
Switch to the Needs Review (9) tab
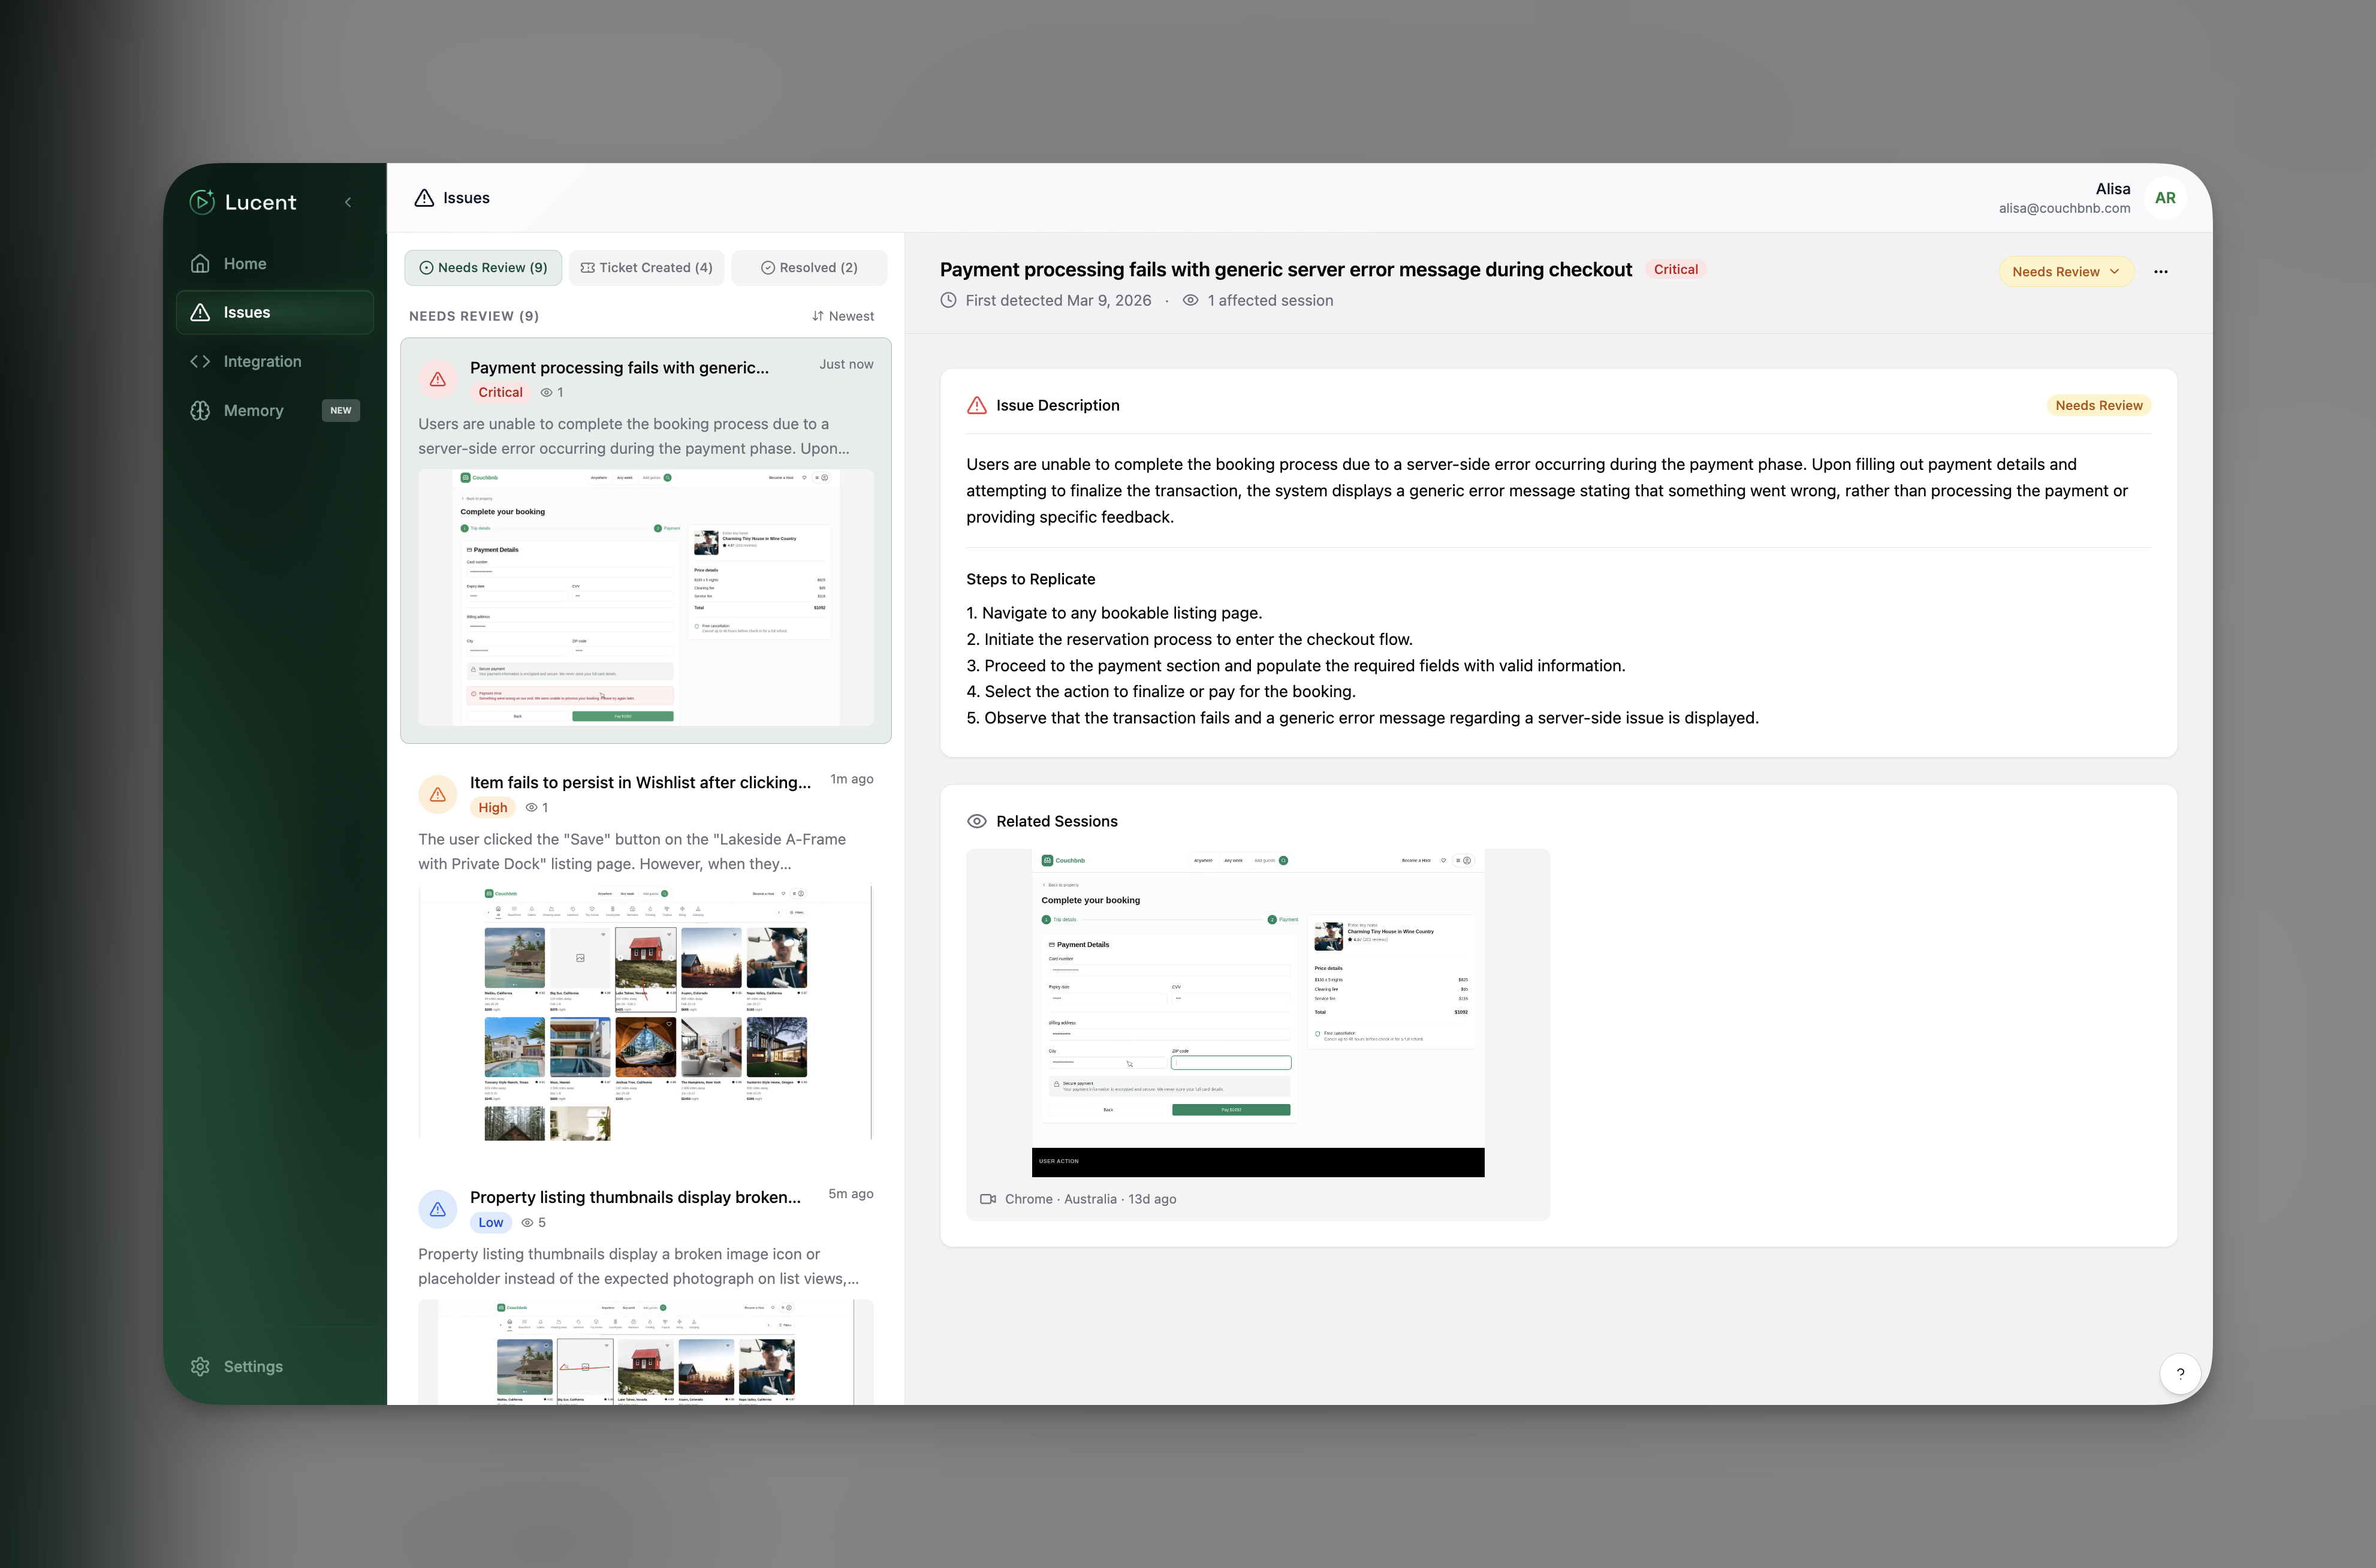tap(483, 268)
